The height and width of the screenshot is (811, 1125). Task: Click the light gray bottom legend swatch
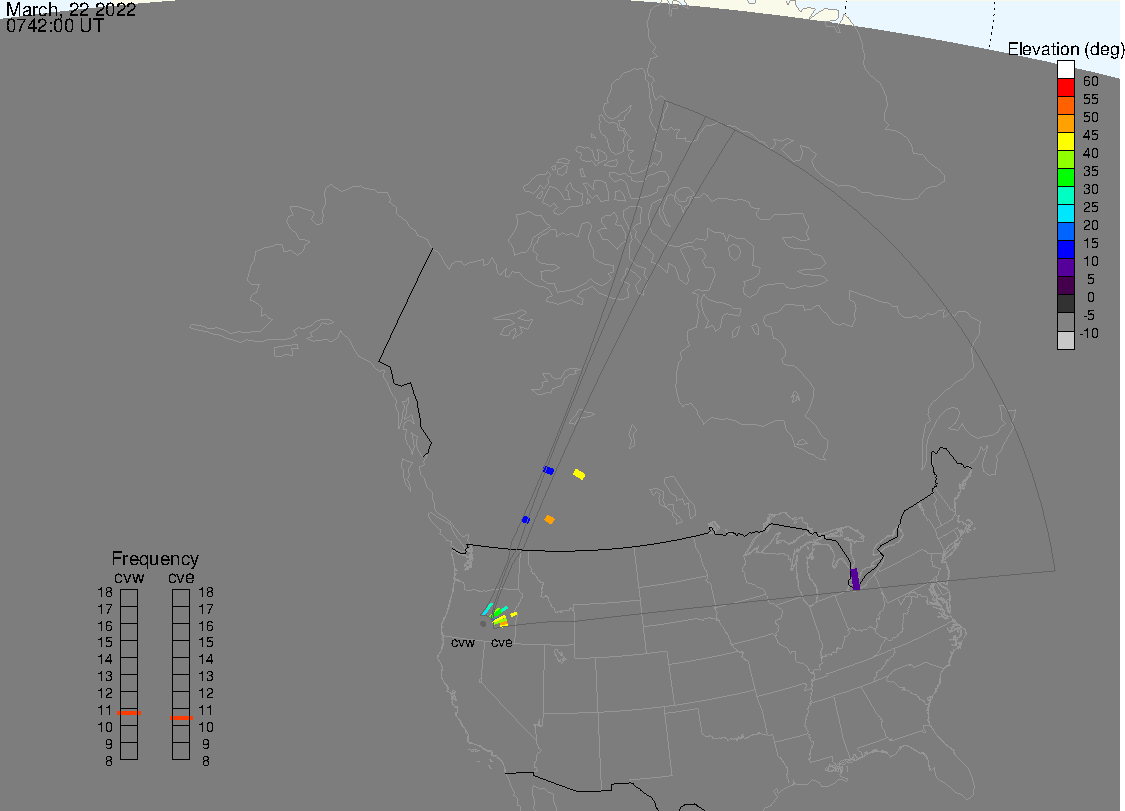pos(1066,340)
